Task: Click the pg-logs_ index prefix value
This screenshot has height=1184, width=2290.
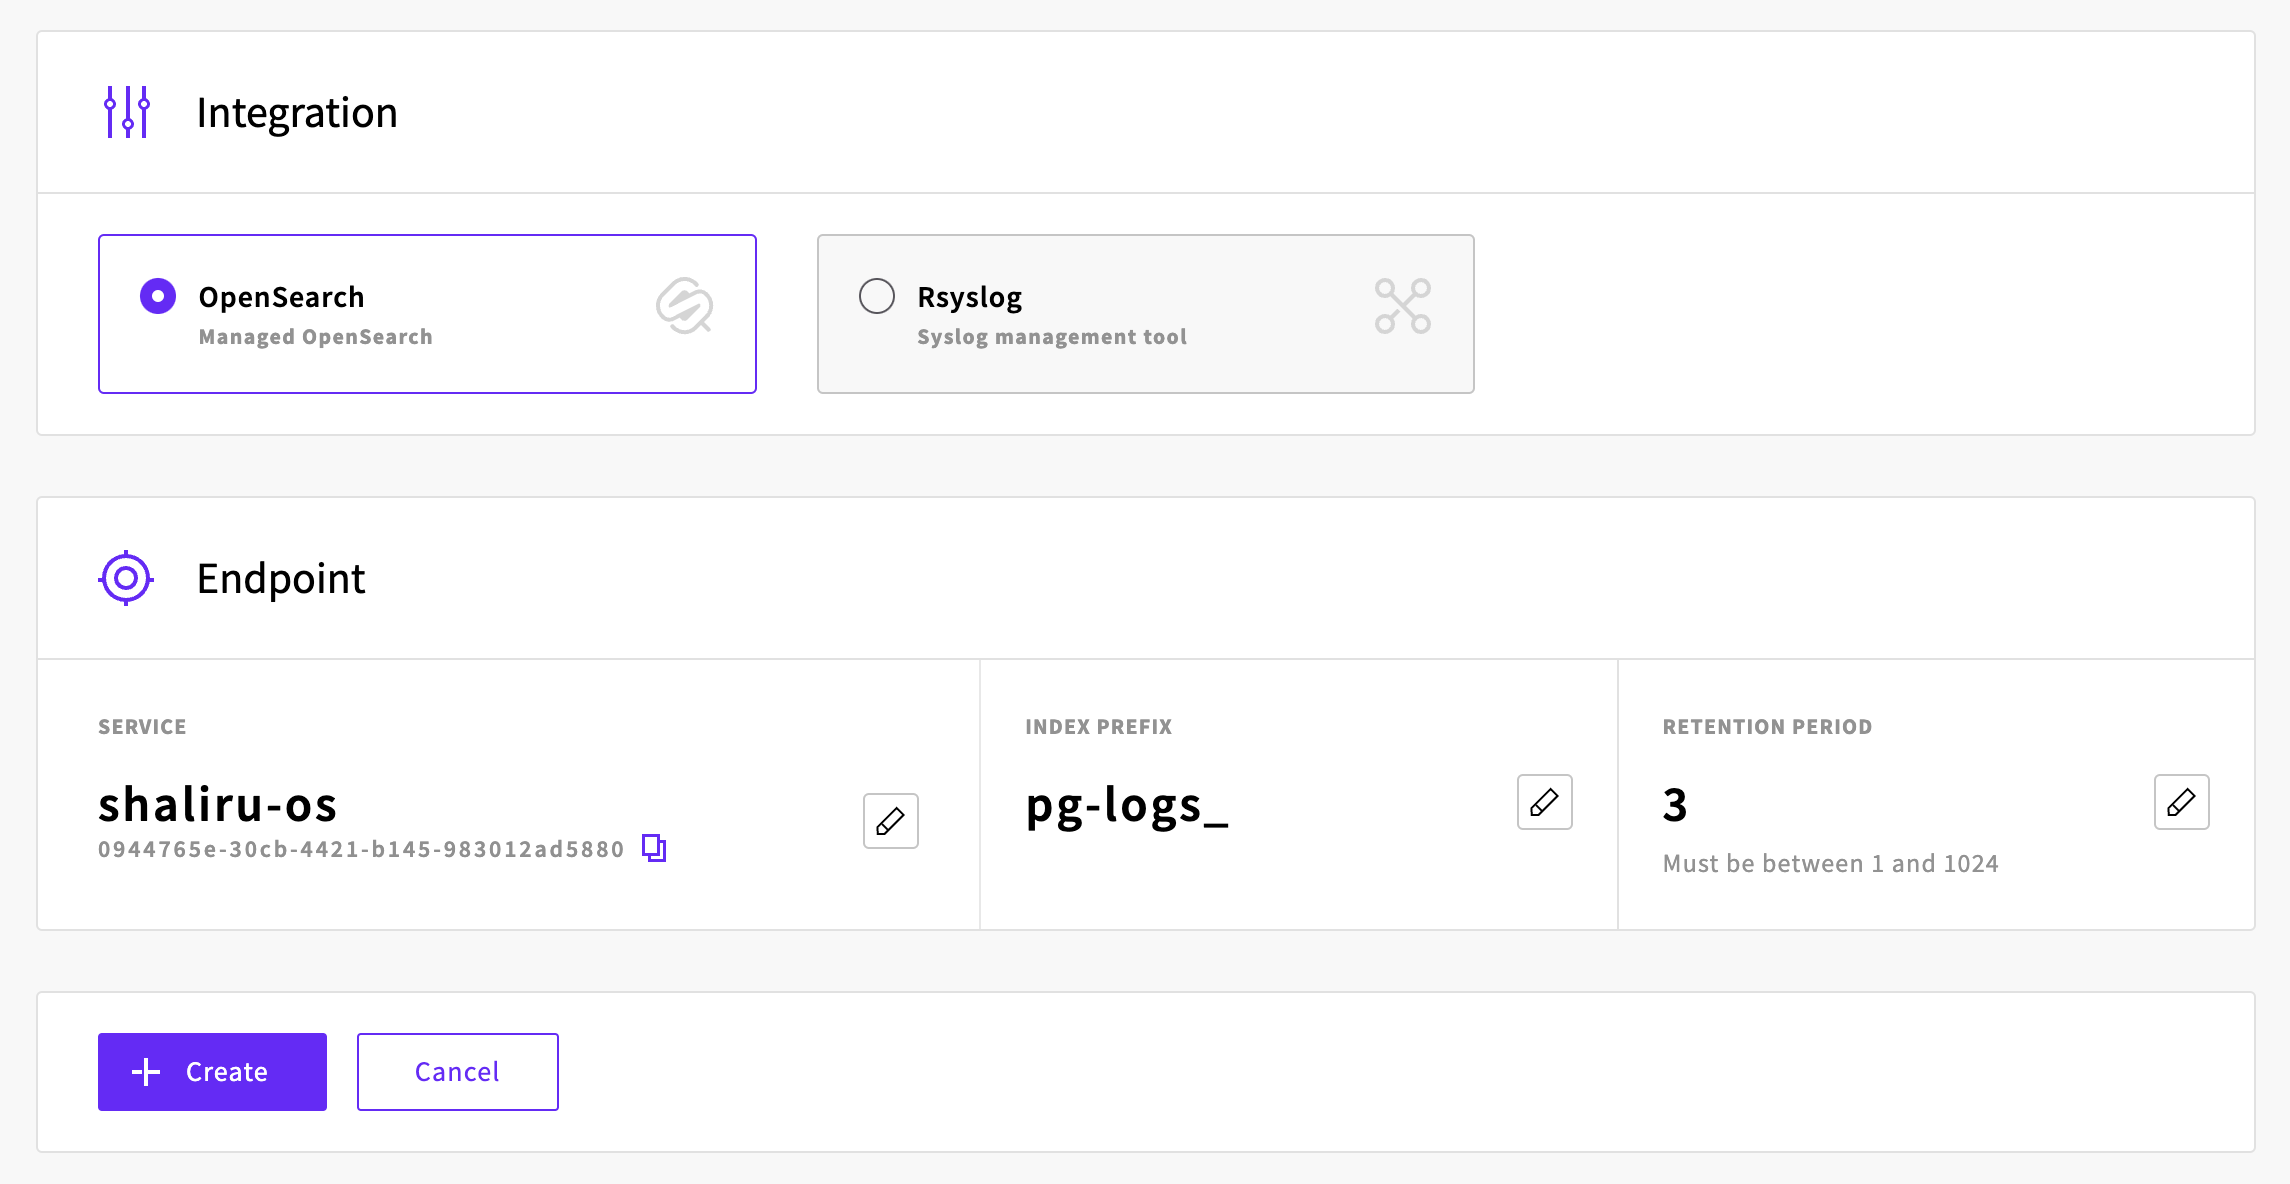Action: (x=1127, y=806)
